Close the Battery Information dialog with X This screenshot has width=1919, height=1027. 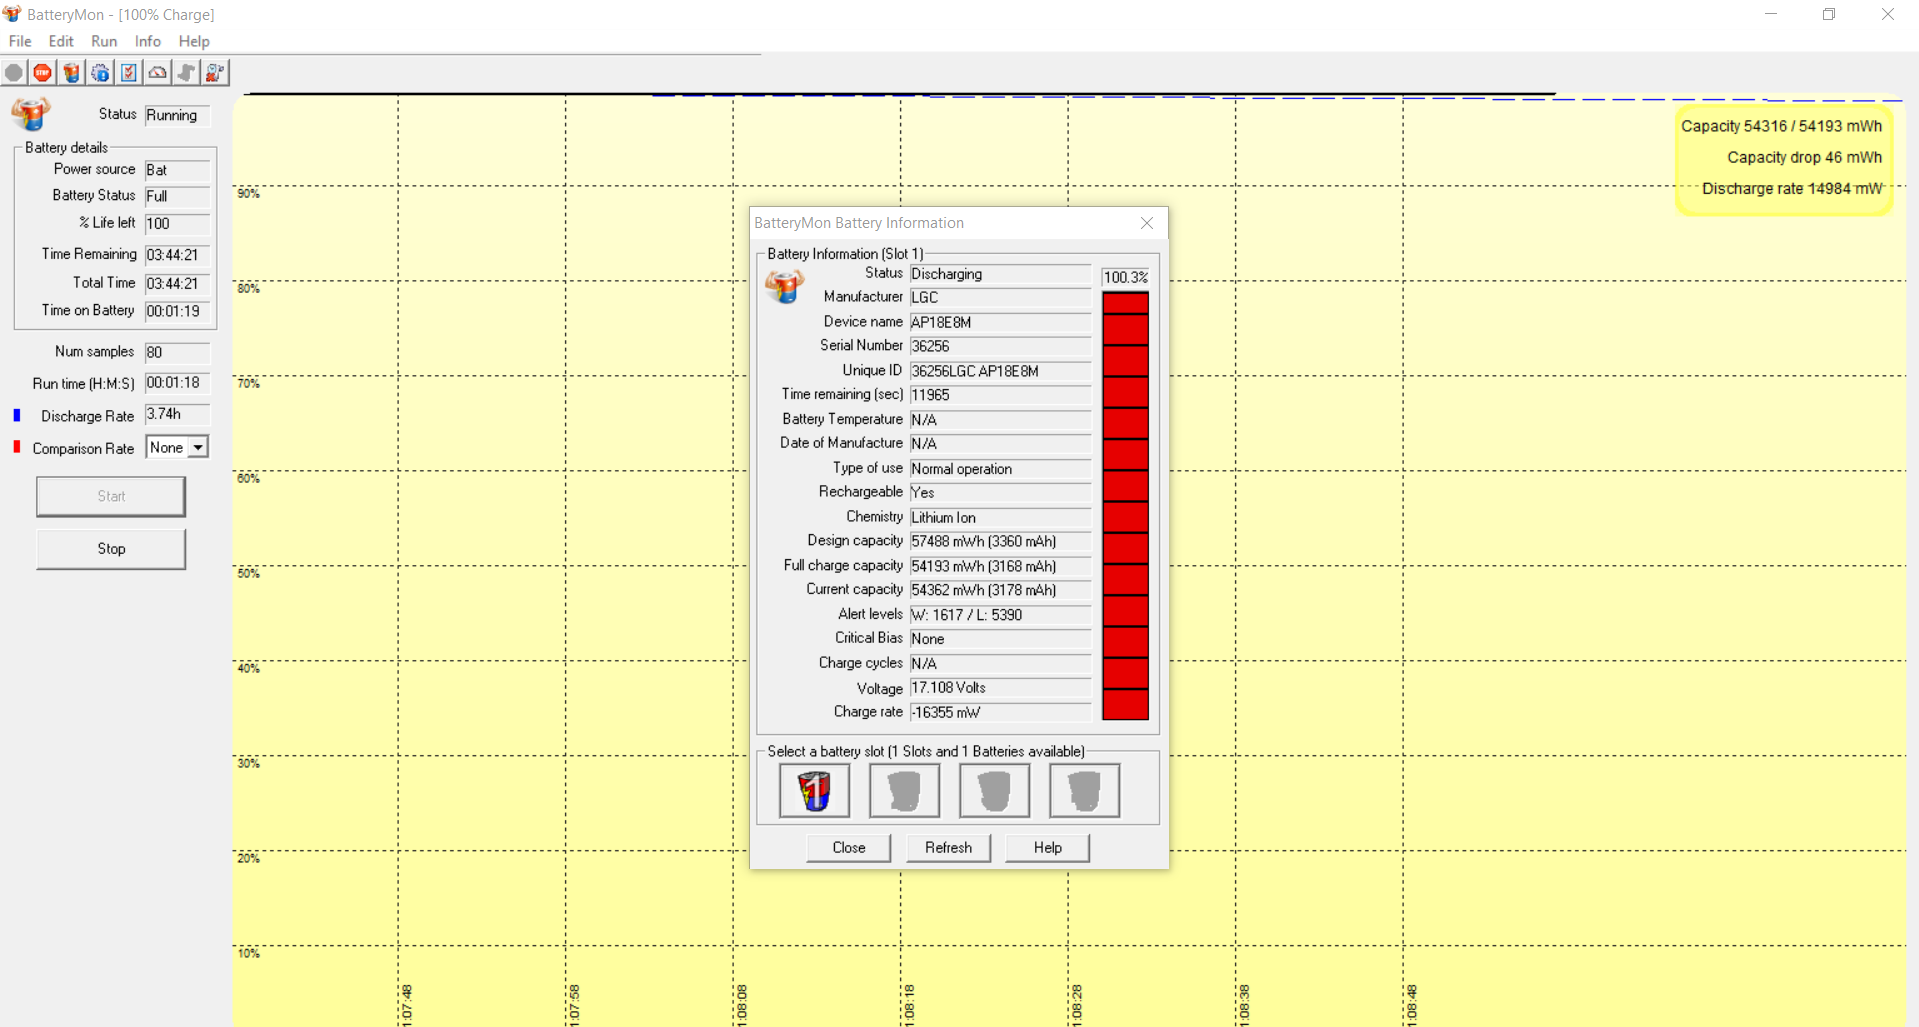click(1147, 223)
